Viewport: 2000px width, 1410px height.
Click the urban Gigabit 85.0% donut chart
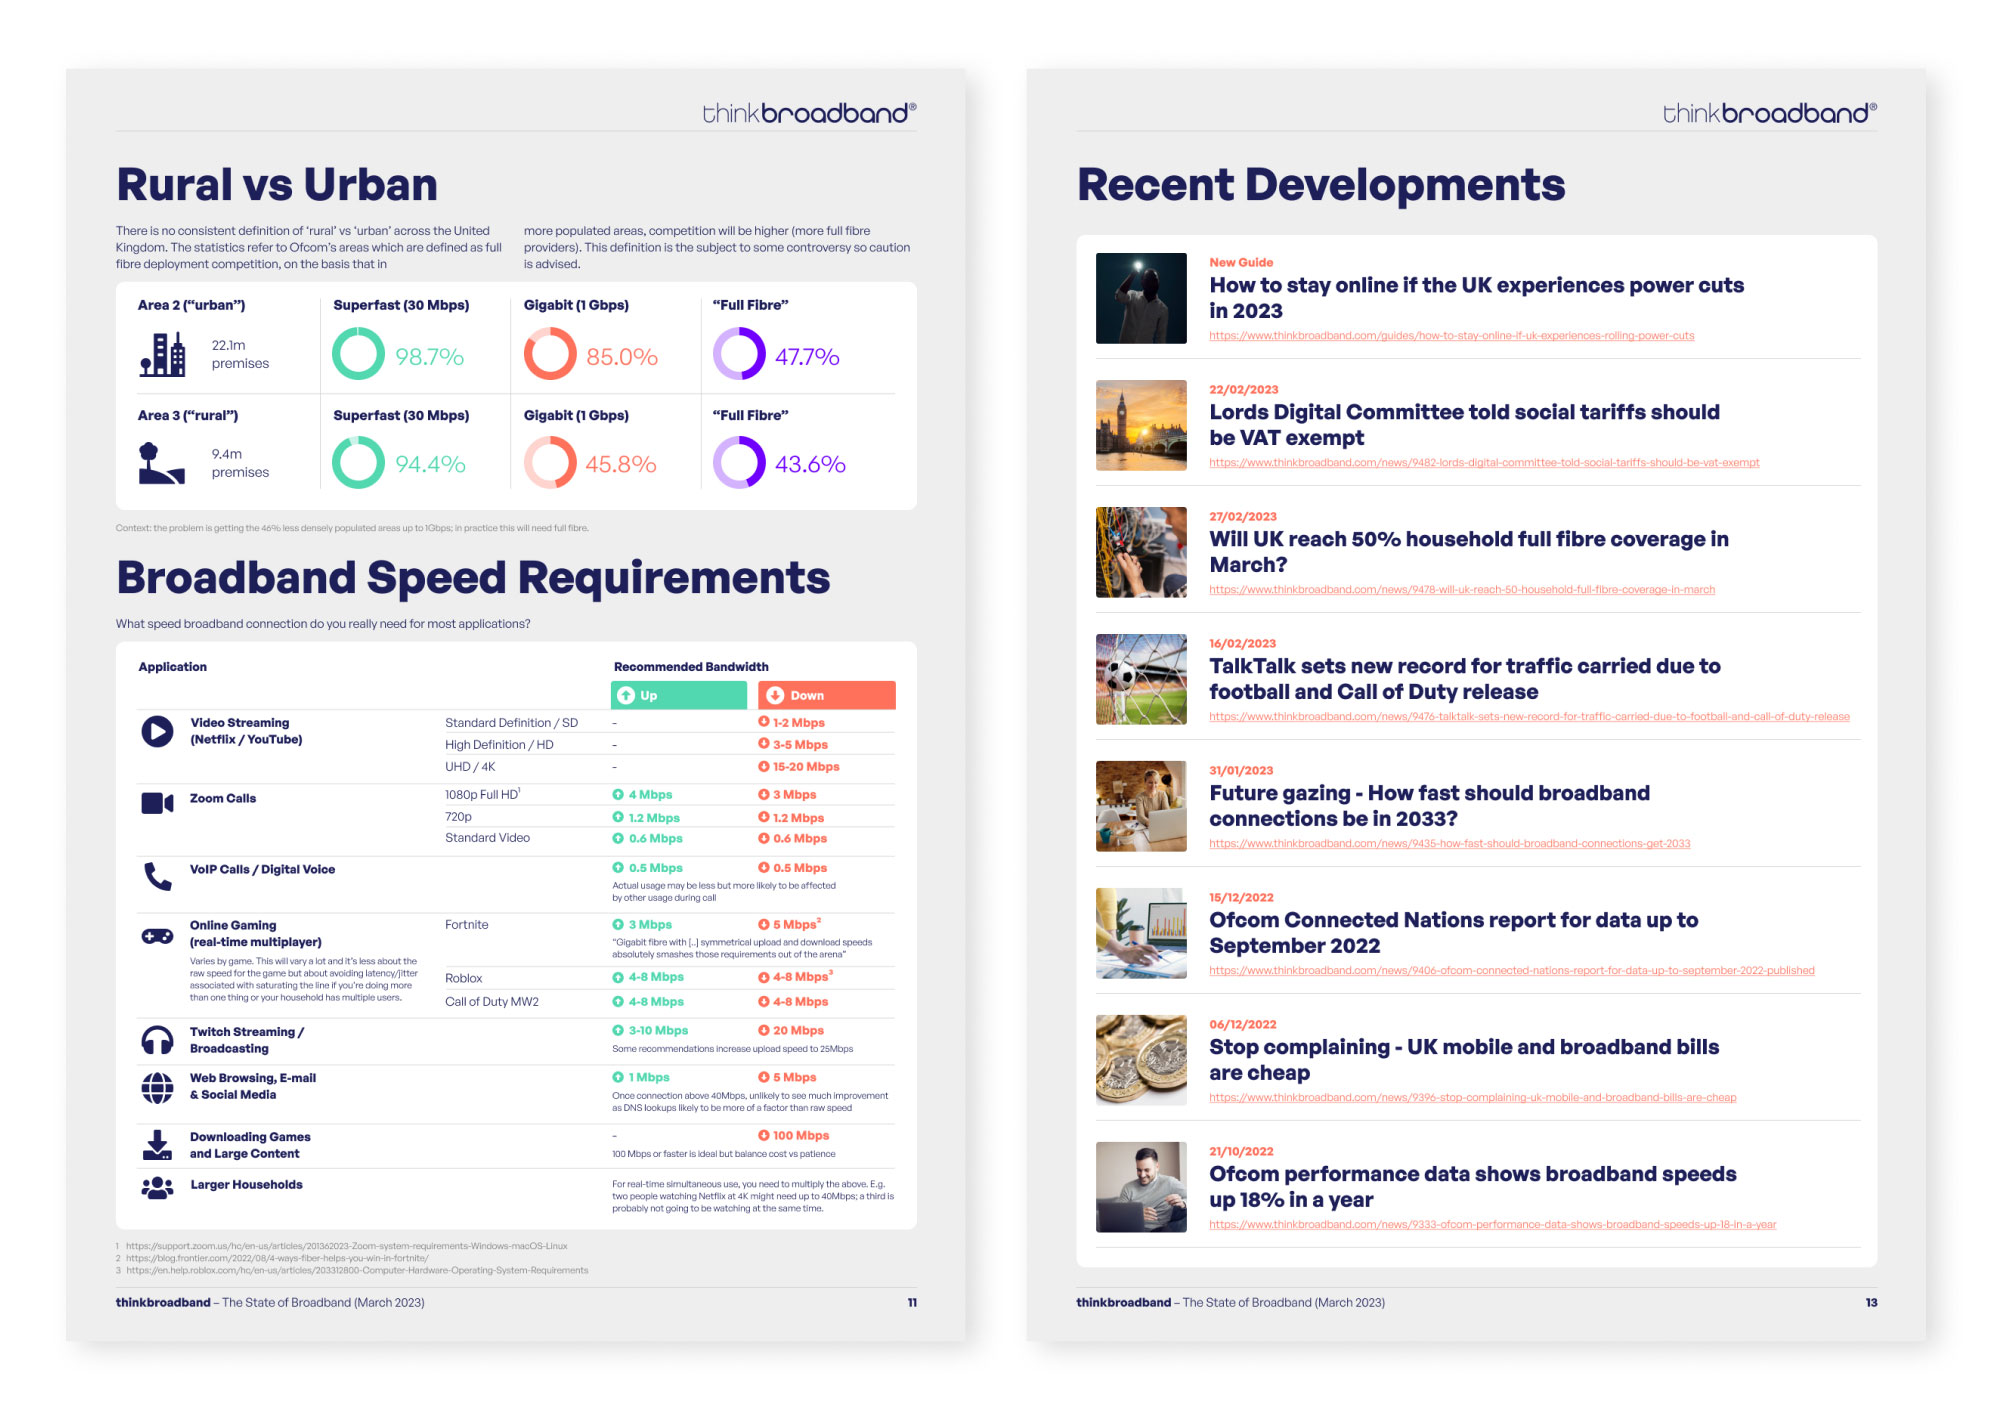(550, 354)
